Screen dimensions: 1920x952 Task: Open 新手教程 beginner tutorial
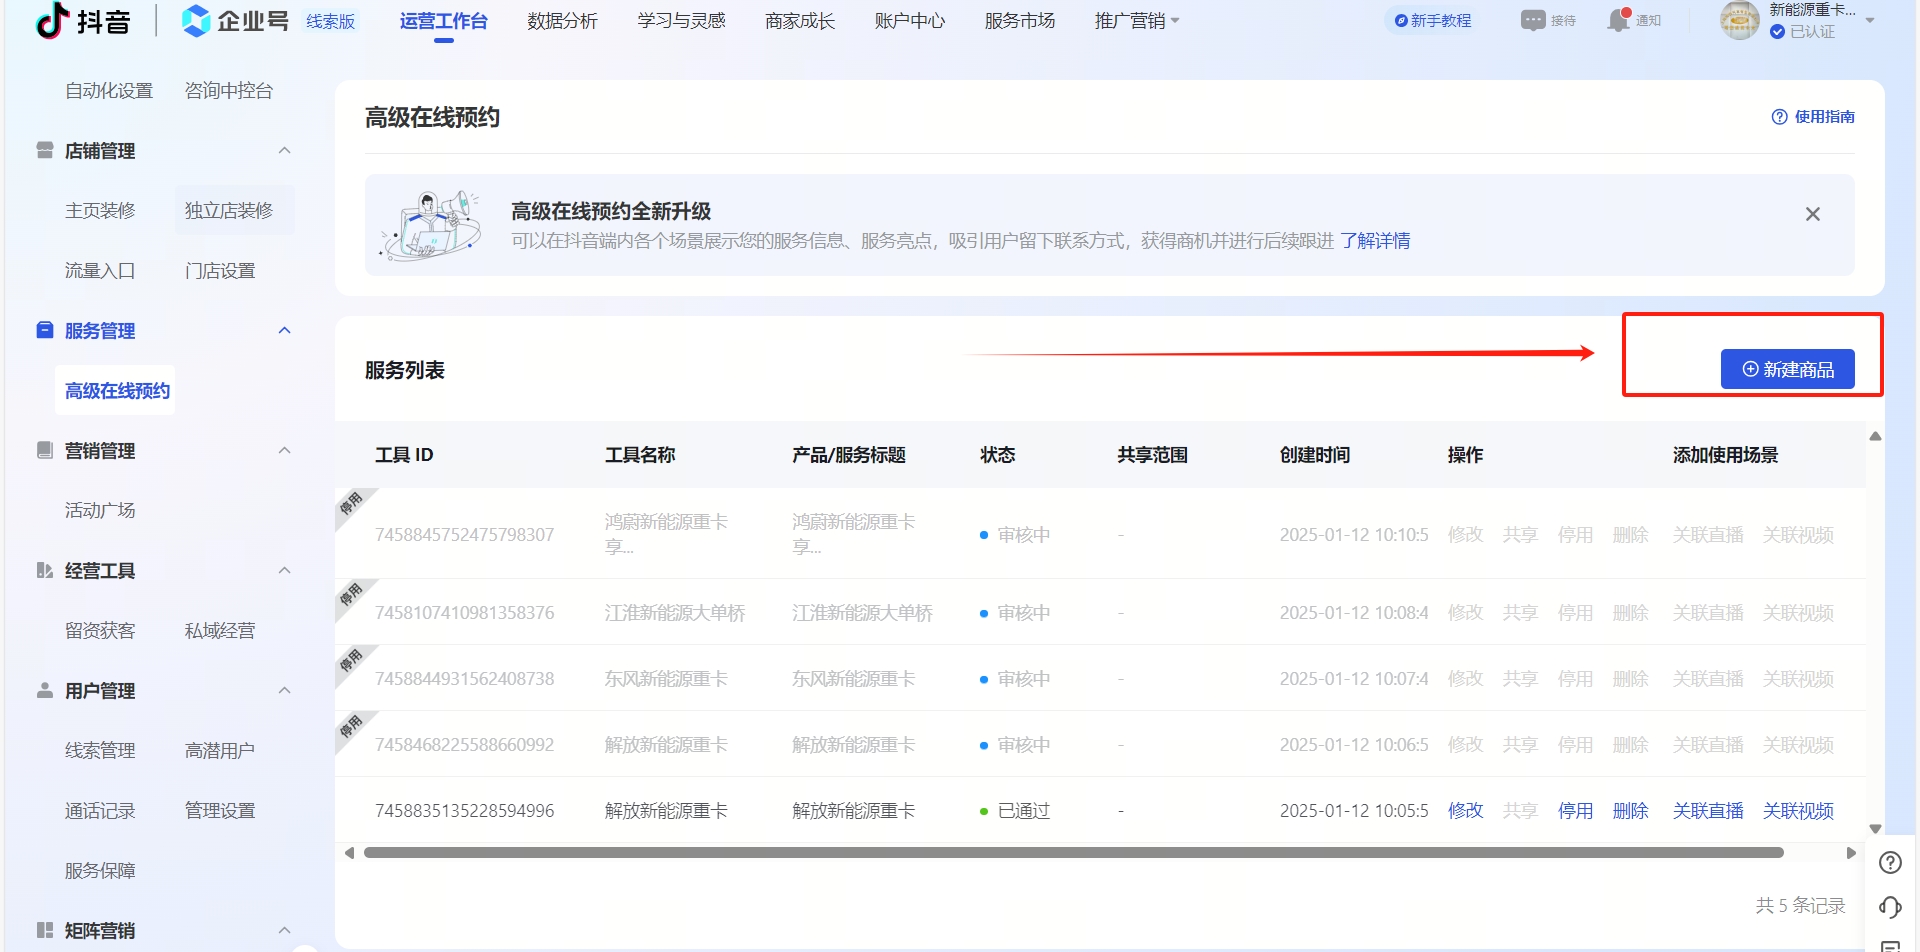1432,20
